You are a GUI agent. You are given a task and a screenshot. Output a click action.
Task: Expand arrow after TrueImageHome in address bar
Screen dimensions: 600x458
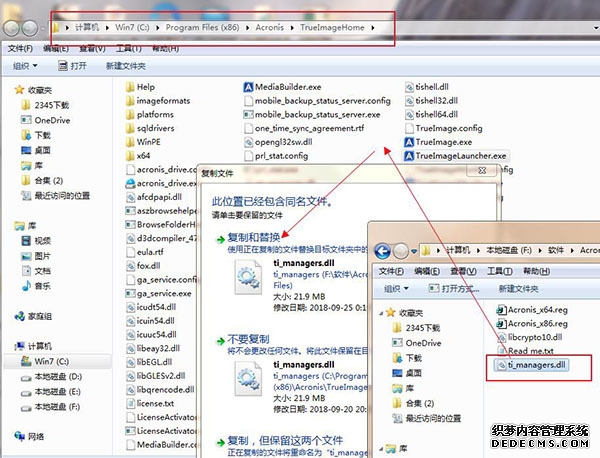point(373,28)
